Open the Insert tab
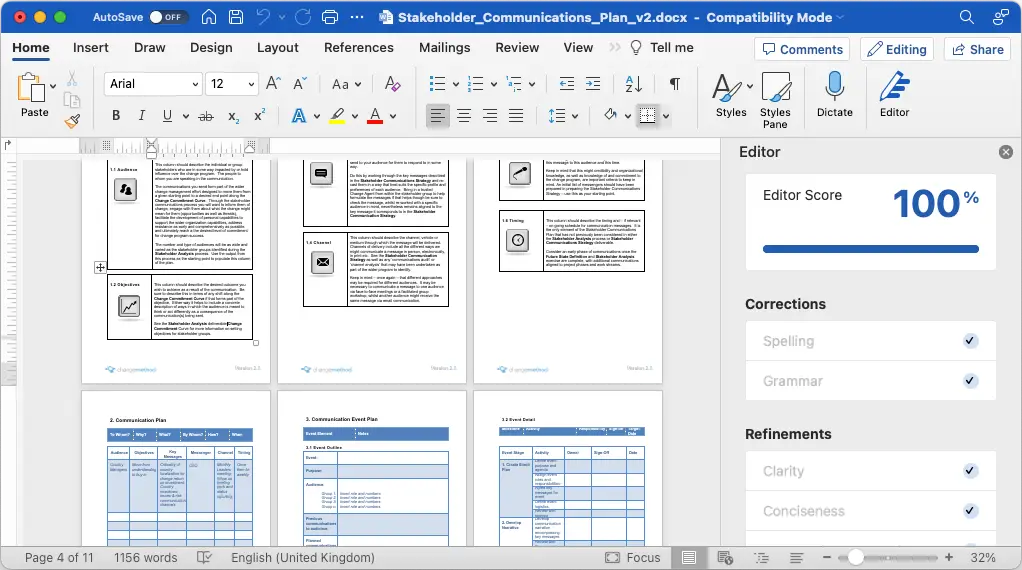Screen dimensions: 1022x570 (x=91, y=48)
